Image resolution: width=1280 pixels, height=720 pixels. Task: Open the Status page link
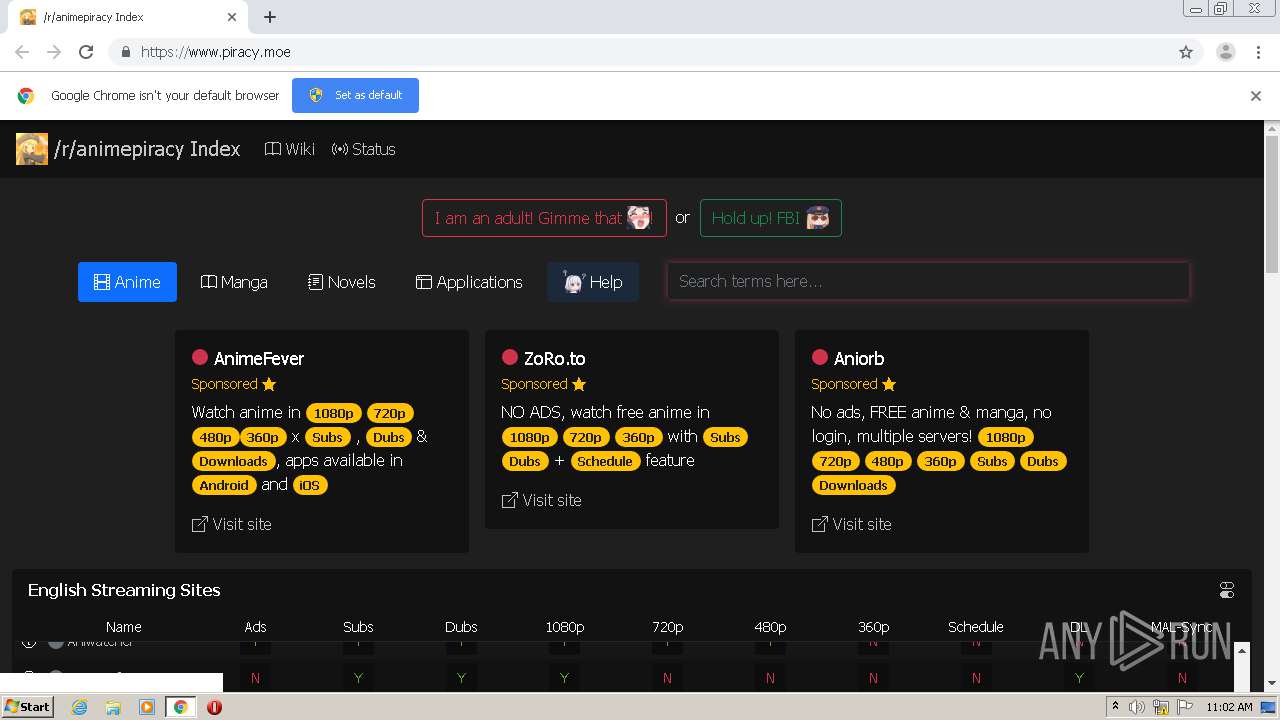[x=364, y=149]
